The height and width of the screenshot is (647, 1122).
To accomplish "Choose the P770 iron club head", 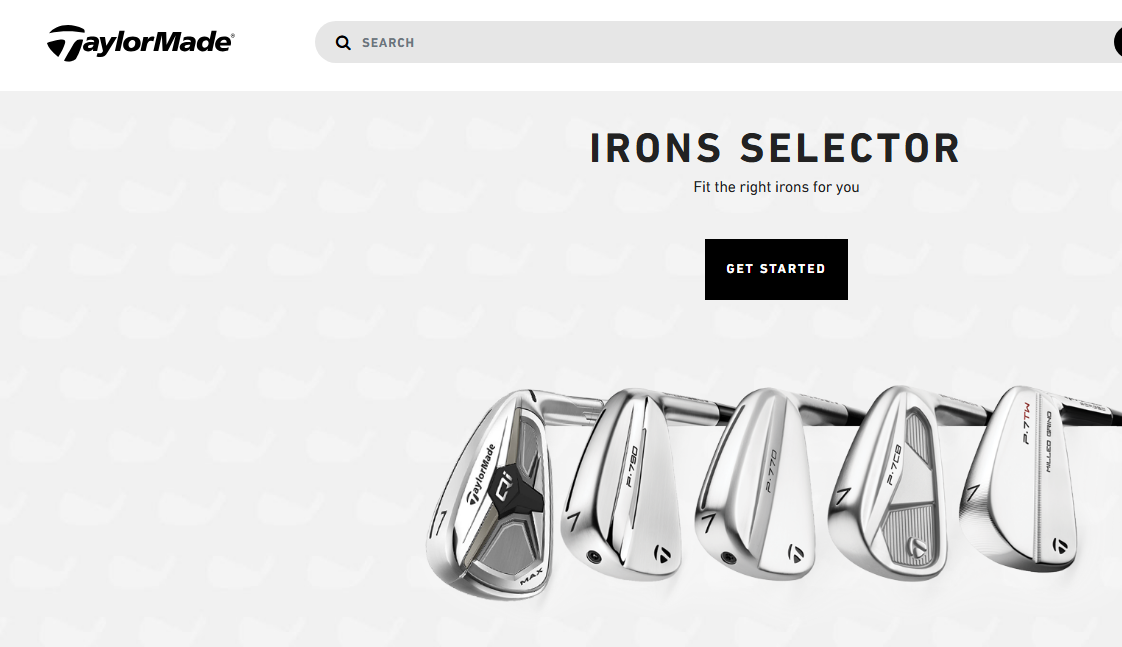I will click(756, 483).
